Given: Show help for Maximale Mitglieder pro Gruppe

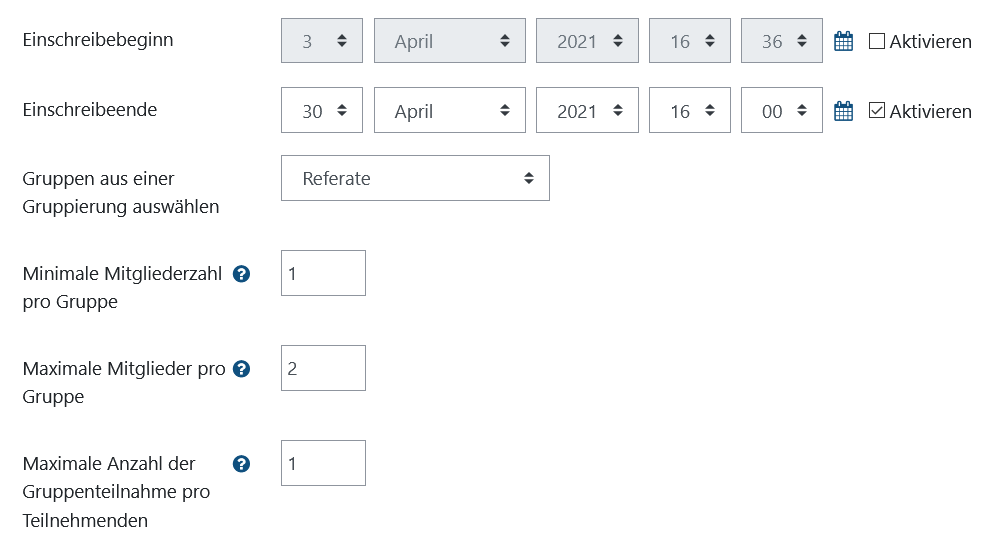Looking at the screenshot, I should coord(241,369).
